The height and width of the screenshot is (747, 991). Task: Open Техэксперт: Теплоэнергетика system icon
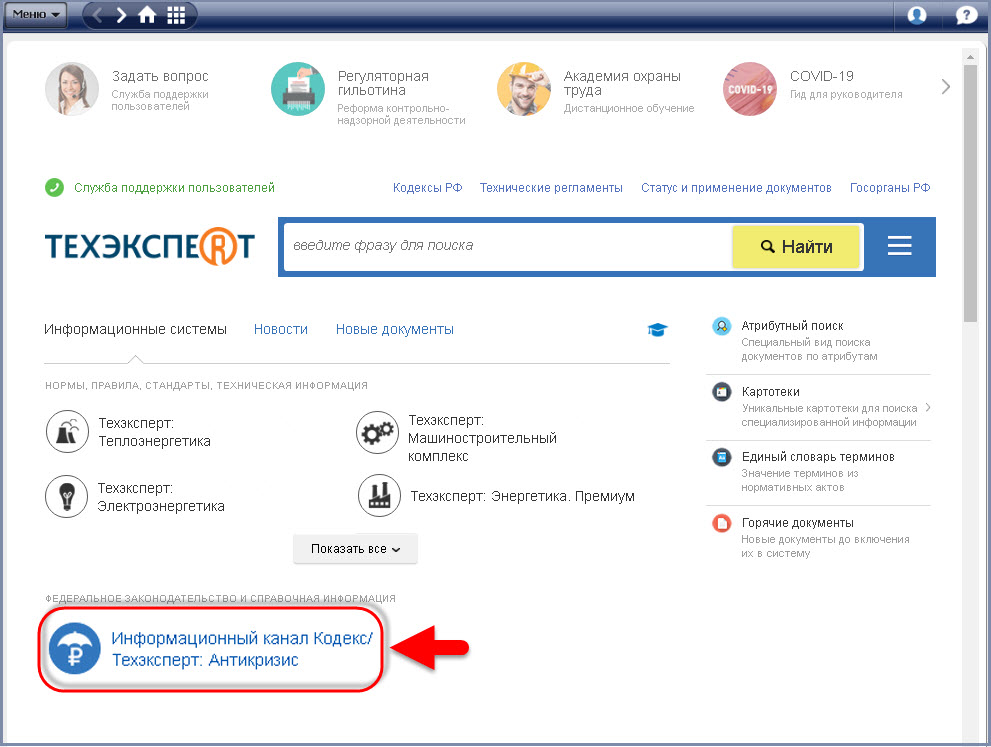tap(67, 432)
